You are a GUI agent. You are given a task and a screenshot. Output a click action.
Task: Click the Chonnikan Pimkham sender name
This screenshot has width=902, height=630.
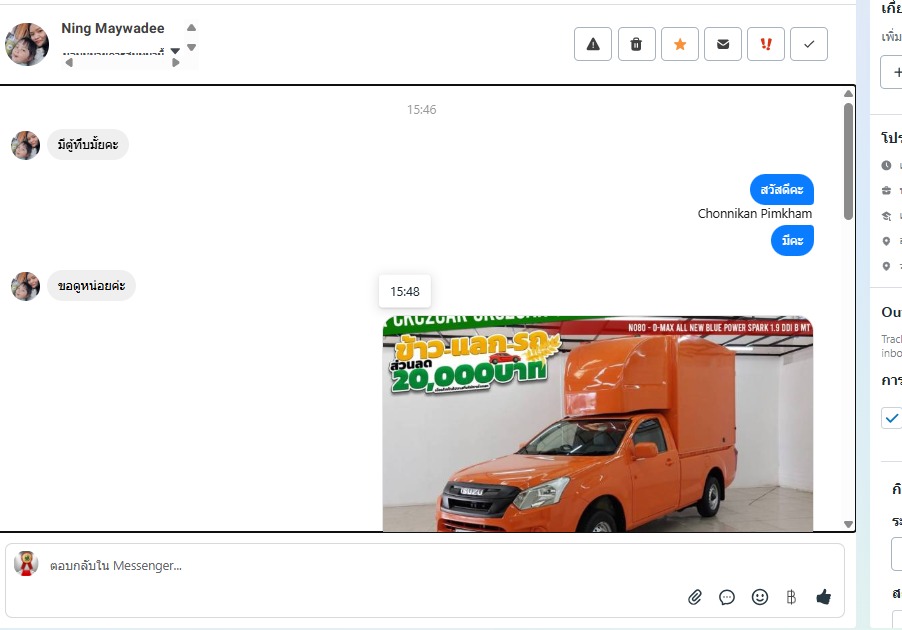[755, 213]
